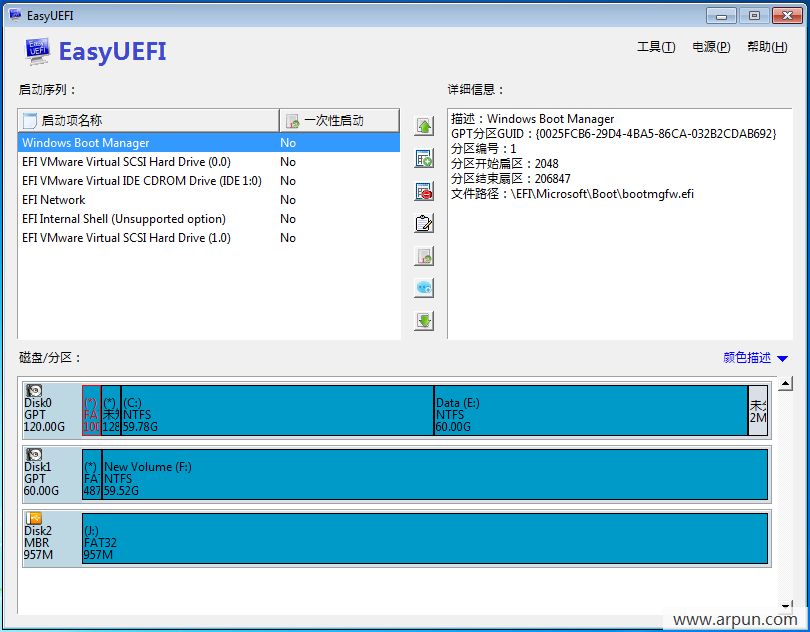This screenshot has width=810, height=632.
Task: Open the 电源 menu
Action: tap(710, 46)
